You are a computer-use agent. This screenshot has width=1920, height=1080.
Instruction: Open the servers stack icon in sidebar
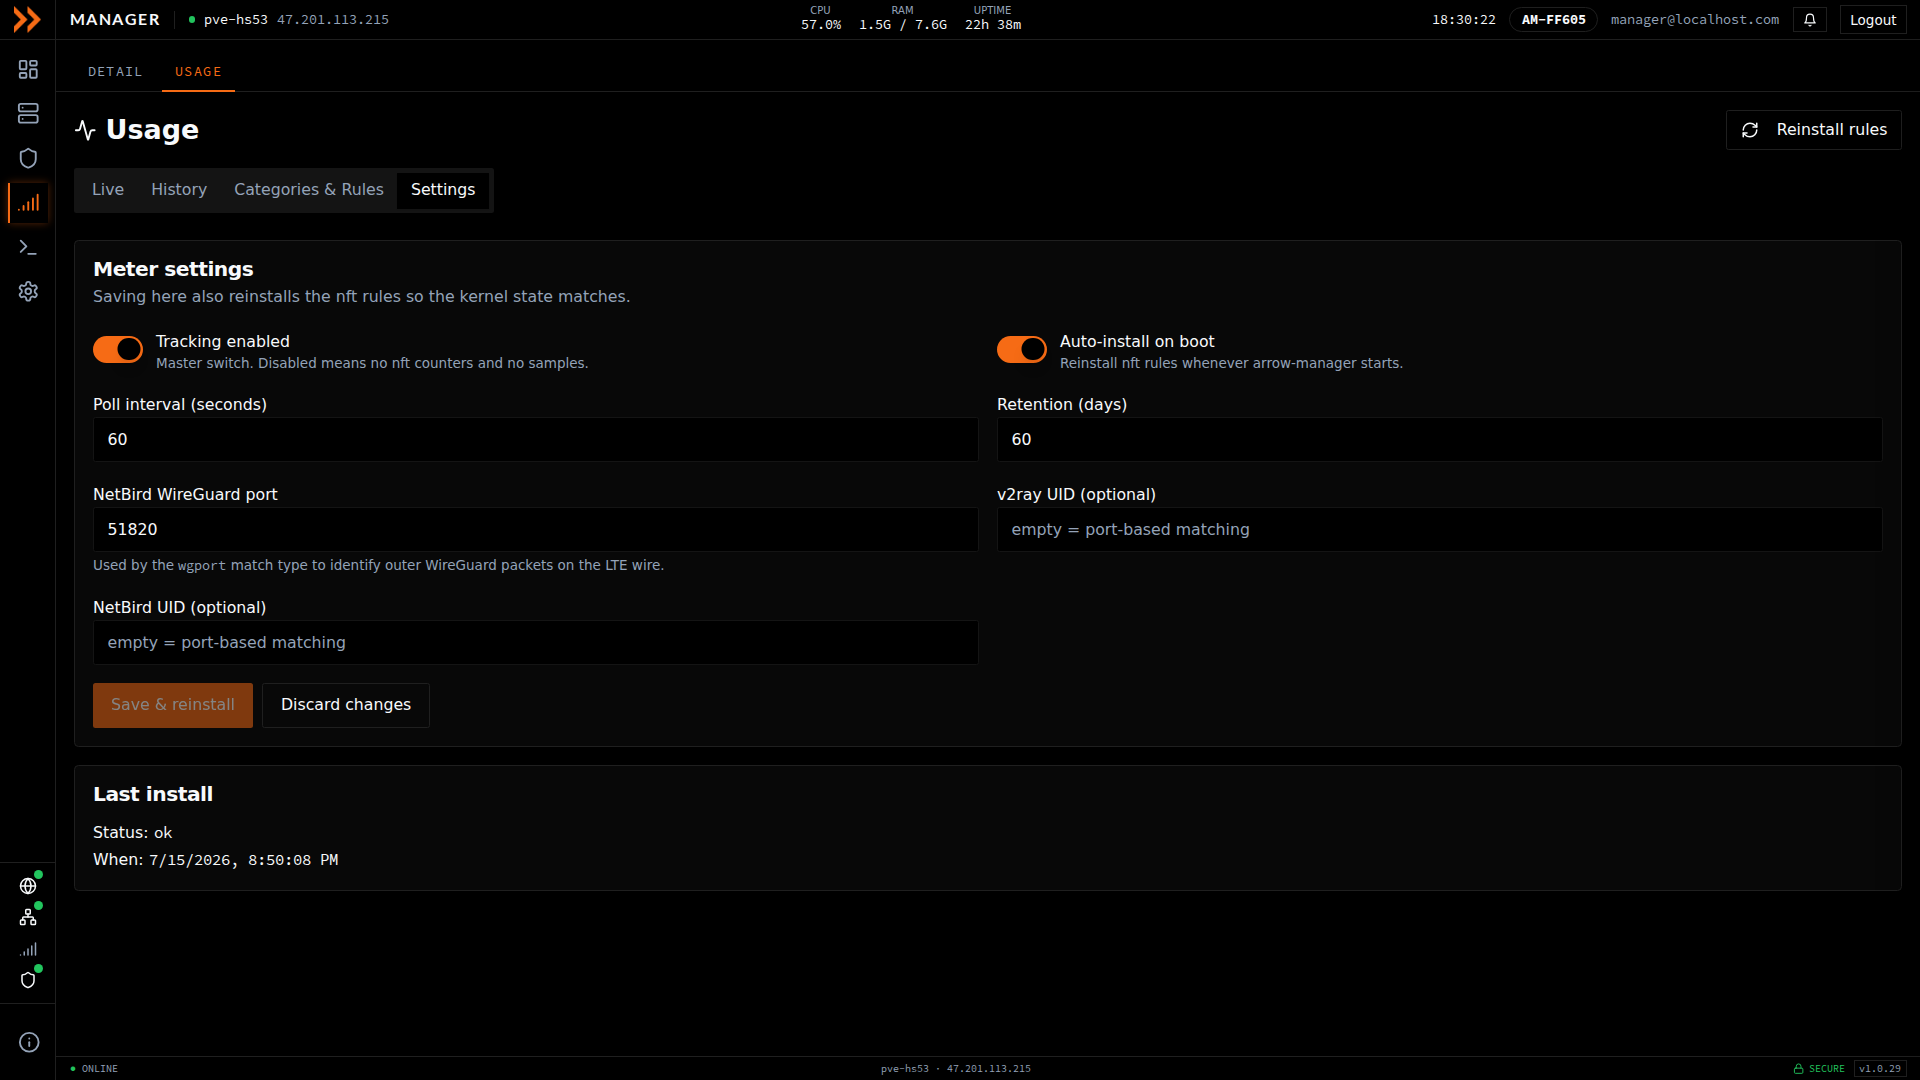(28, 114)
